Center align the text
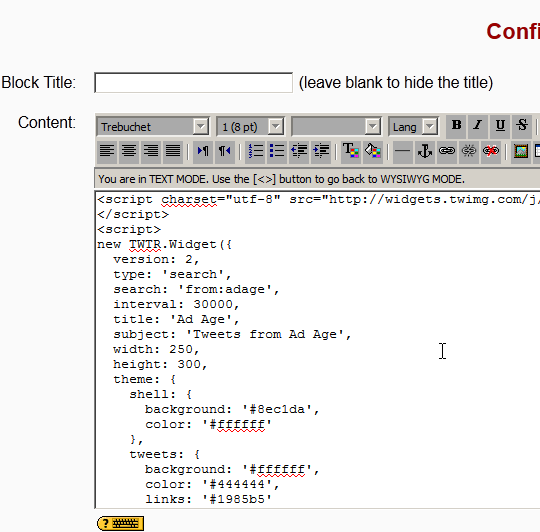The height and width of the screenshot is (532, 540). pyautogui.click(x=129, y=152)
